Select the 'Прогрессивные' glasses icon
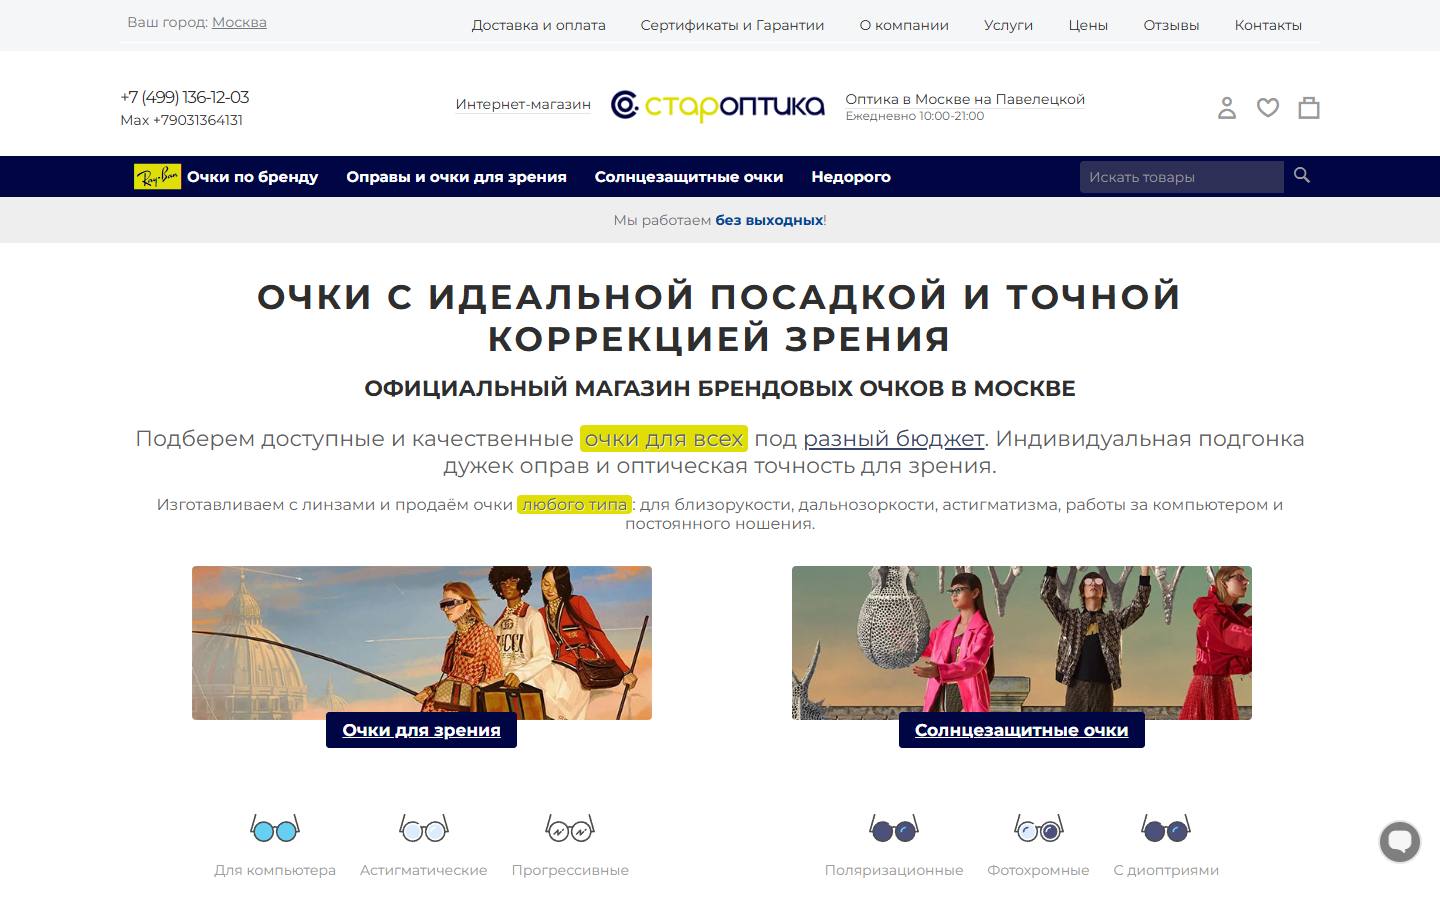1440x900 pixels. click(570, 829)
